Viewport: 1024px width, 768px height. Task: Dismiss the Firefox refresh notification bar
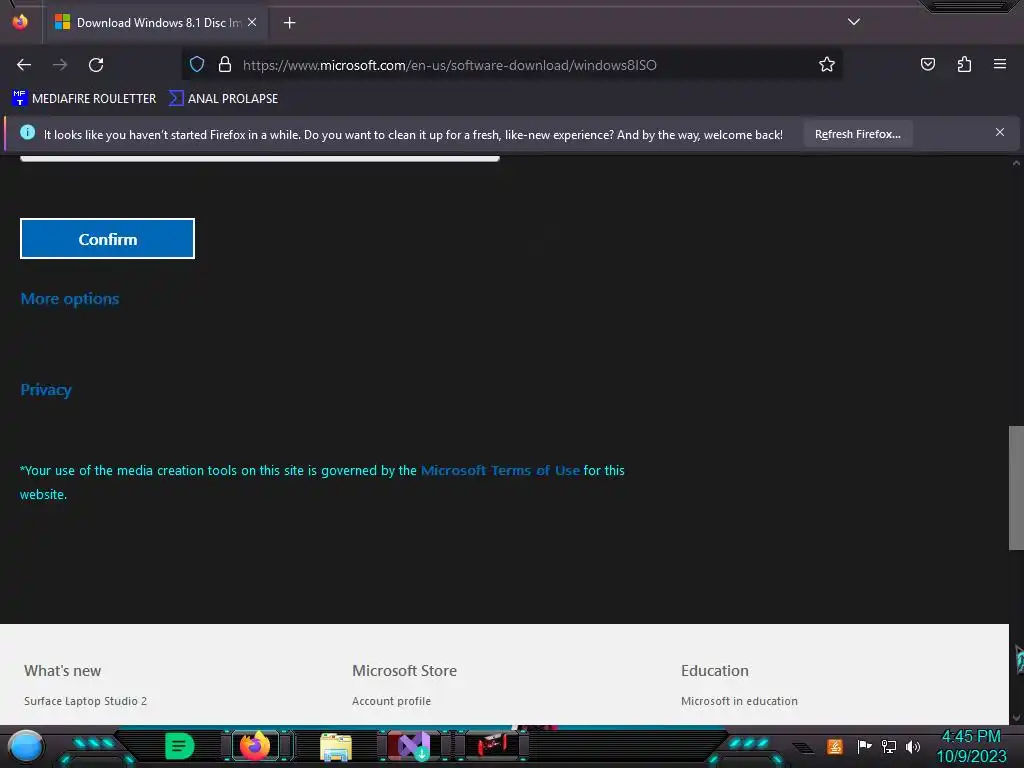pyautogui.click(x=1000, y=133)
